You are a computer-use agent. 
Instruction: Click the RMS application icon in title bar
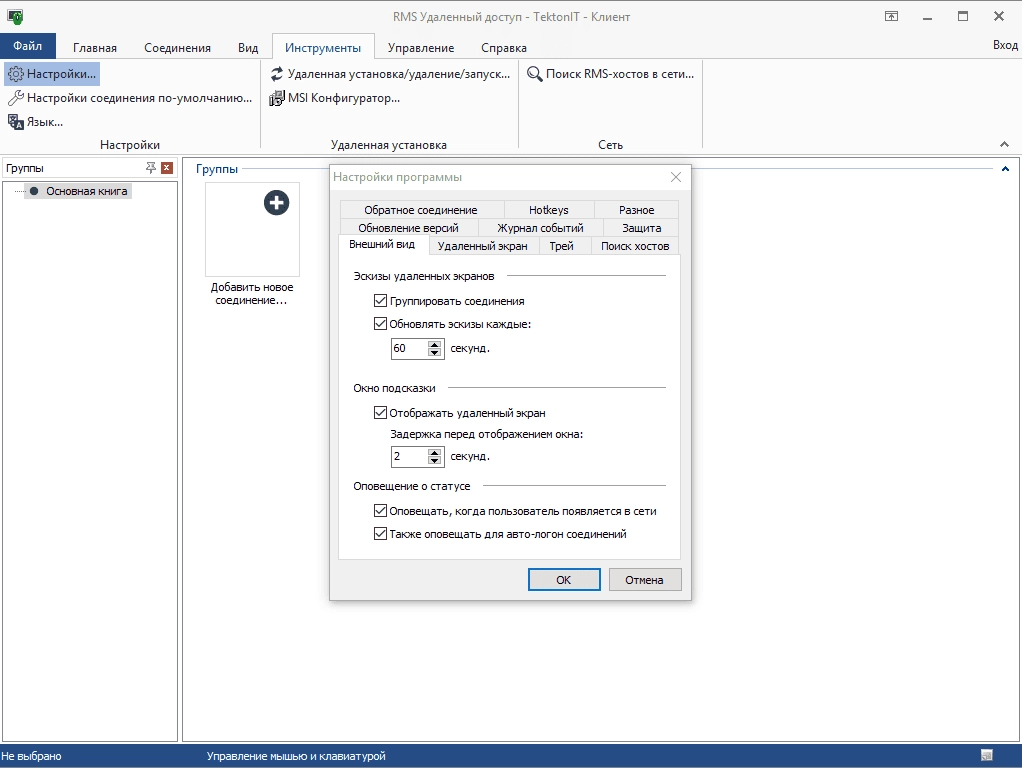(15, 16)
